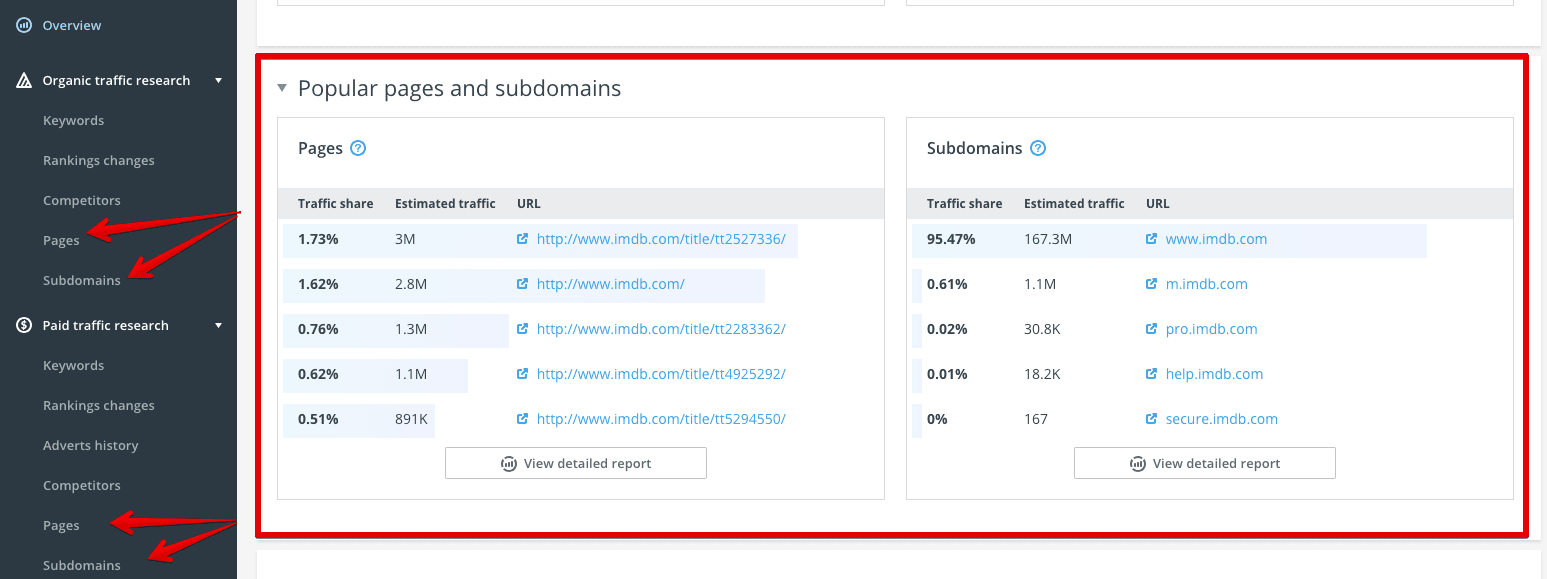Click external link icon beside secure.imdb.com
This screenshot has width=1547, height=579.
pyautogui.click(x=1151, y=419)
